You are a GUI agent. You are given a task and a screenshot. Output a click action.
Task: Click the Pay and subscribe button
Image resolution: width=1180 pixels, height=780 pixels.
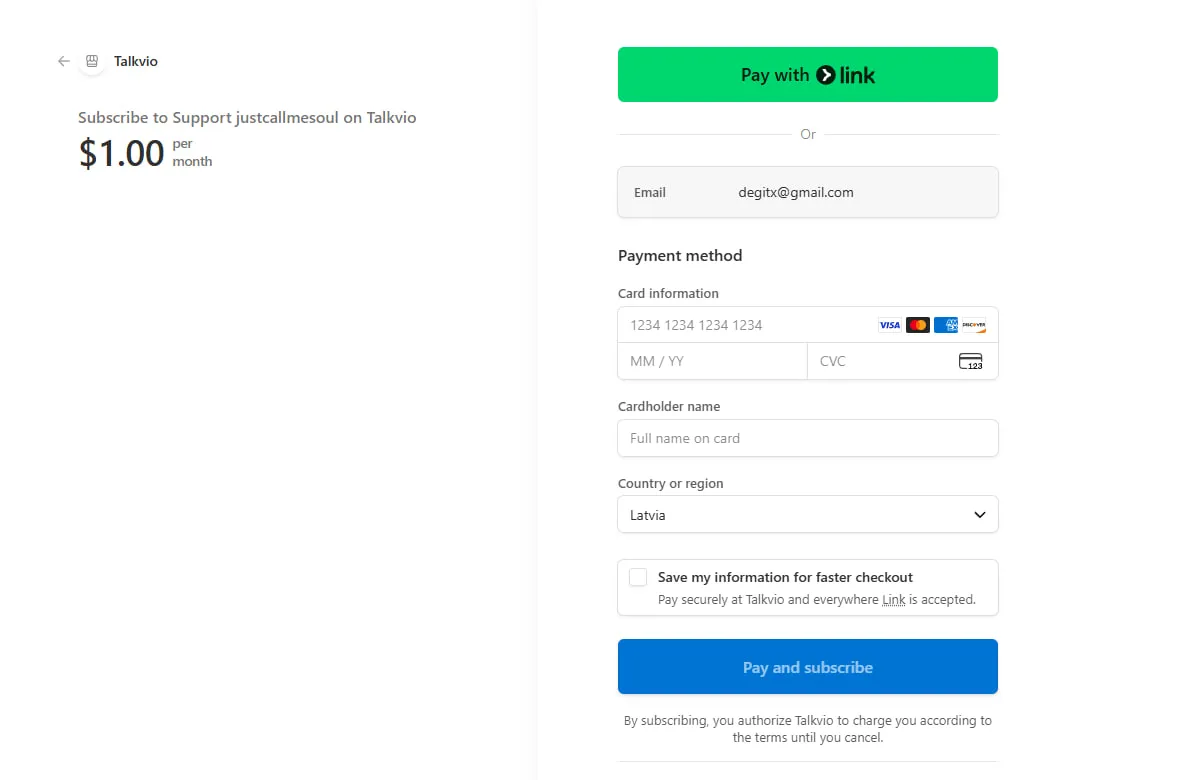click(x=807, y=667)
